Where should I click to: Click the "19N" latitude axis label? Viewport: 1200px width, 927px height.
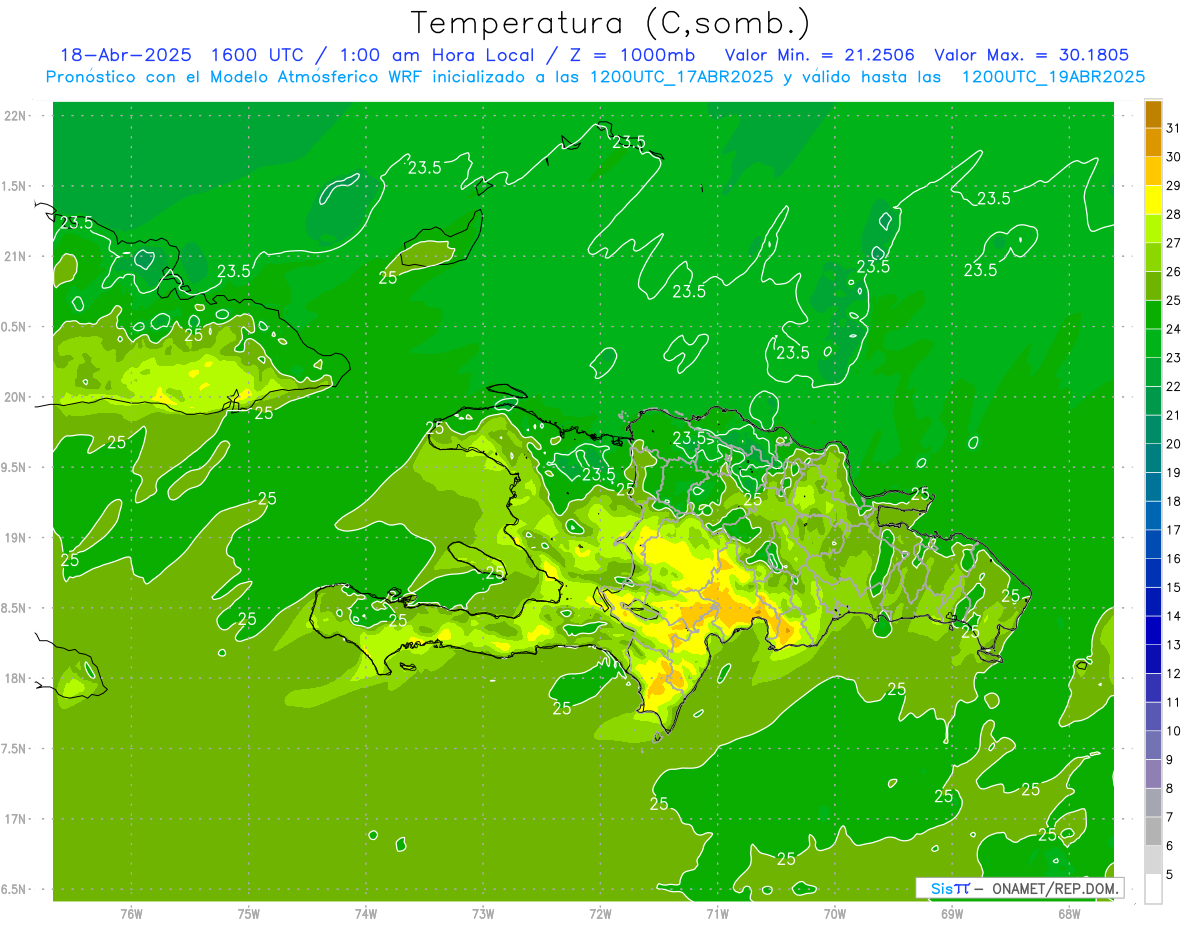click(x=17, y=538)
